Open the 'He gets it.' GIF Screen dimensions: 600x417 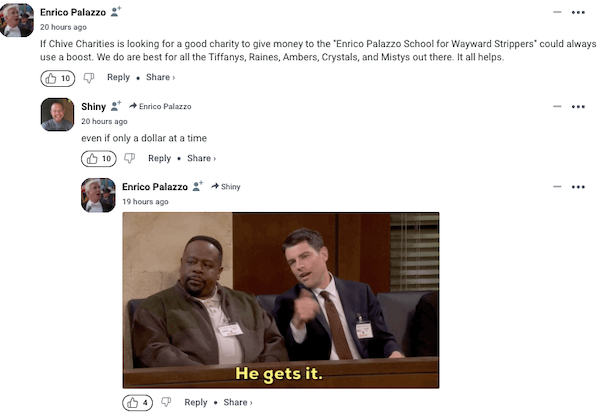click(x=281, y=300)
